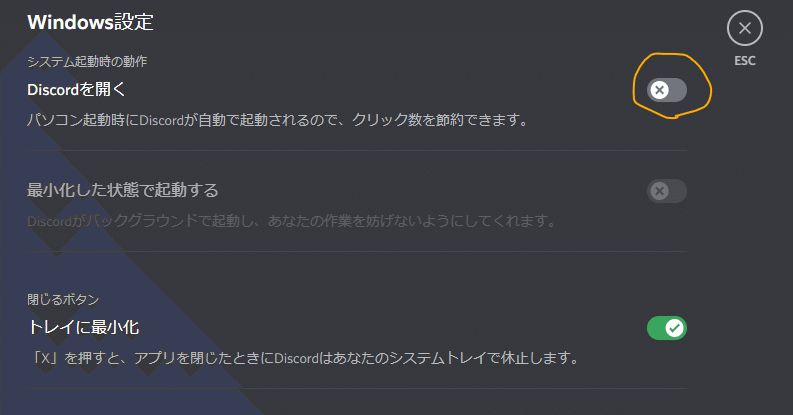
Task: Toggle the disabled 最小化した状態で起動する switch
Action: [667, 191]
